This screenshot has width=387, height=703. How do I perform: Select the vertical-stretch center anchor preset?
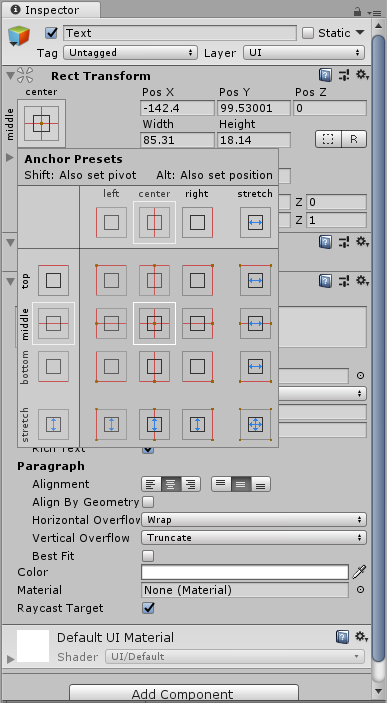pos(154,424)
